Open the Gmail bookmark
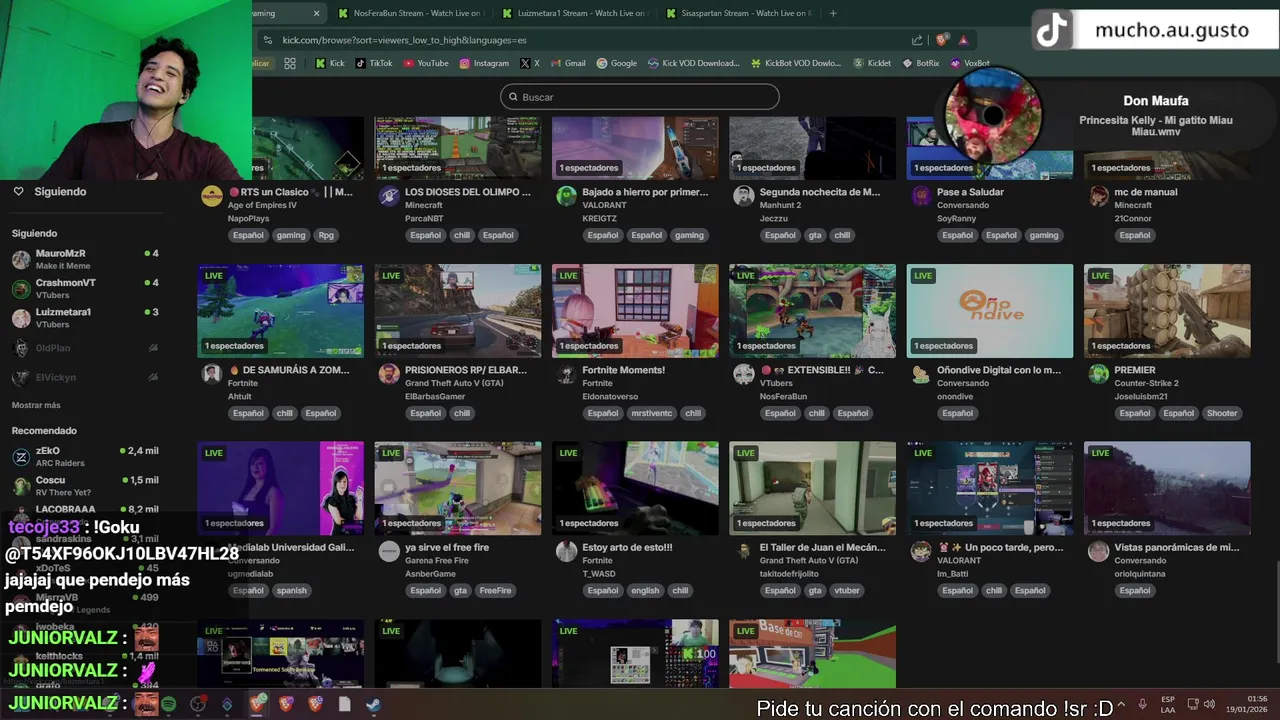Viewport: 1280px width, 720px height. click(x=568, y=63)
